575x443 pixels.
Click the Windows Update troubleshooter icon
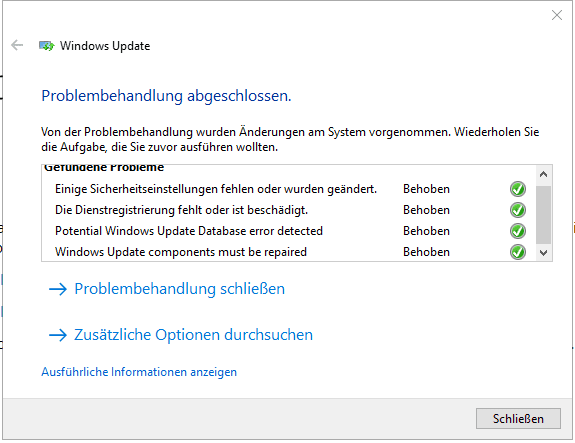click(47, 46)
